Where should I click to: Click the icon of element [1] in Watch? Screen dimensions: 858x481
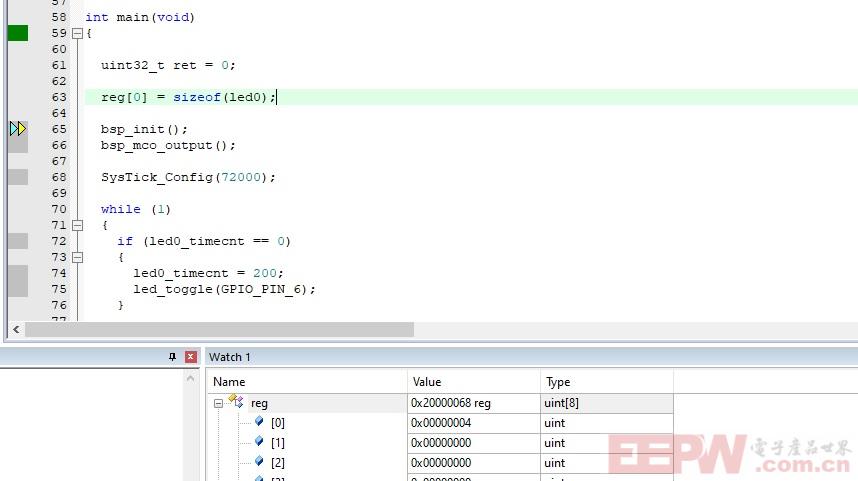tap(259, 442)
